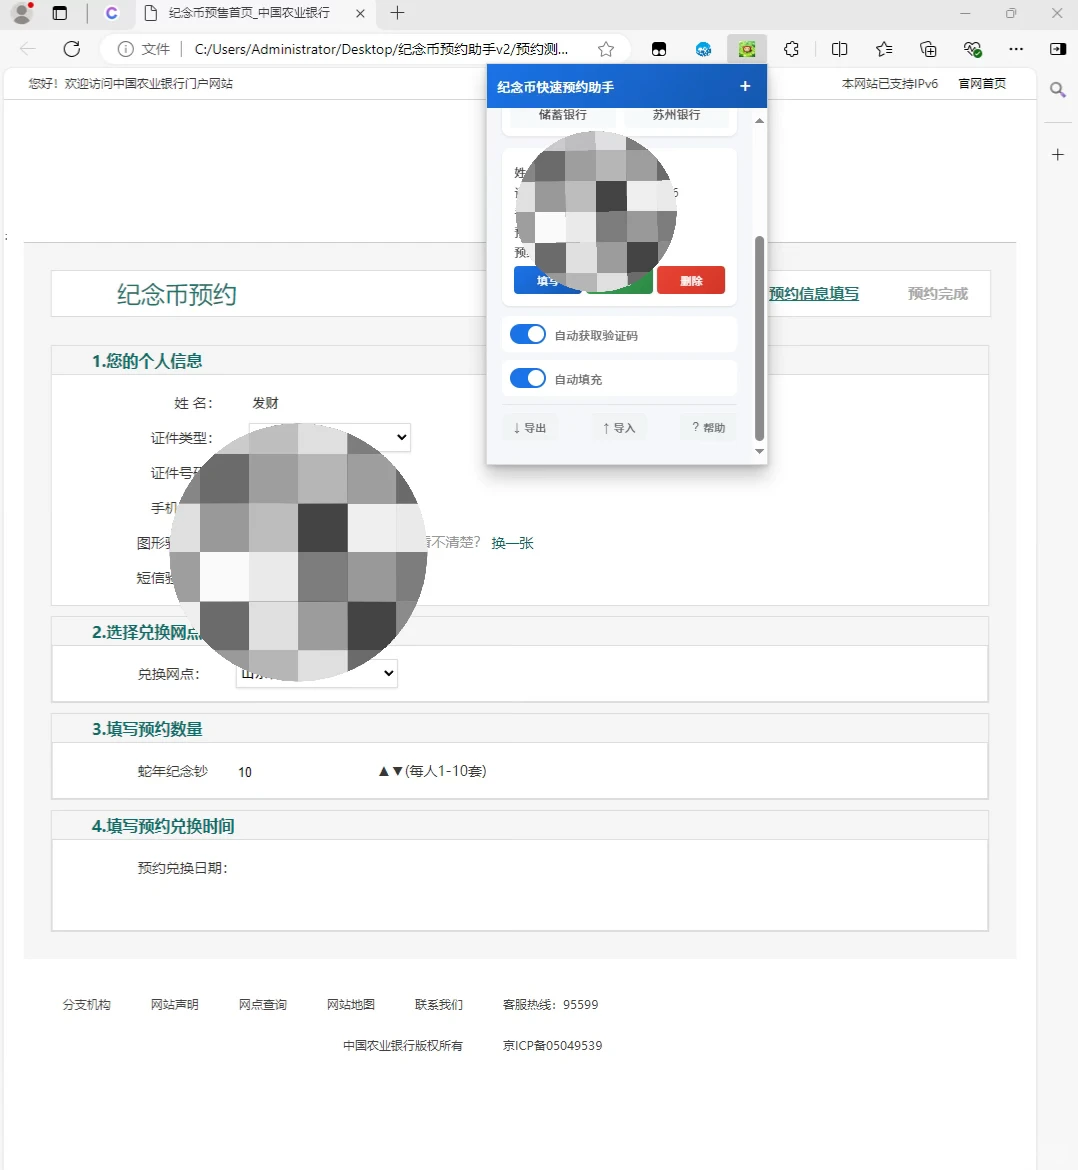The width and height of the screenshot is (1078, 1170).
Task: Open the 证件类型 dropdown
Action: point(330,437)
